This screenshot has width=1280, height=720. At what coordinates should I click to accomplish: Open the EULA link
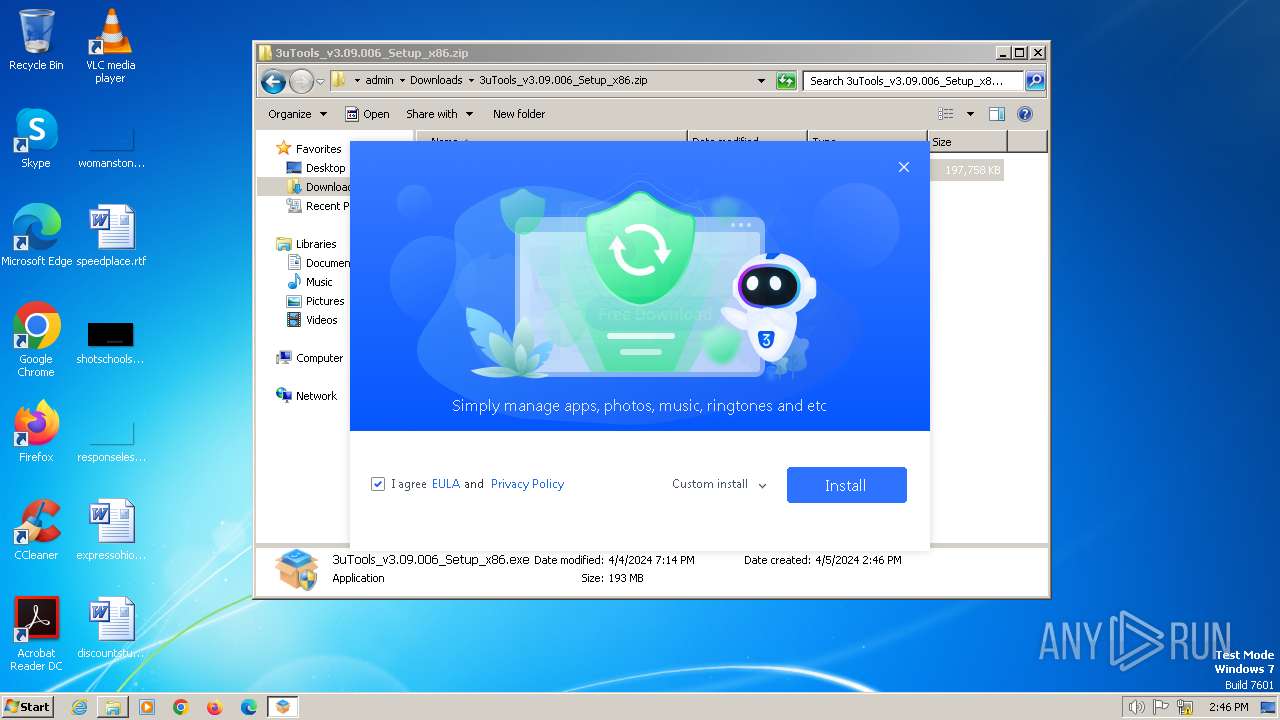446,484
